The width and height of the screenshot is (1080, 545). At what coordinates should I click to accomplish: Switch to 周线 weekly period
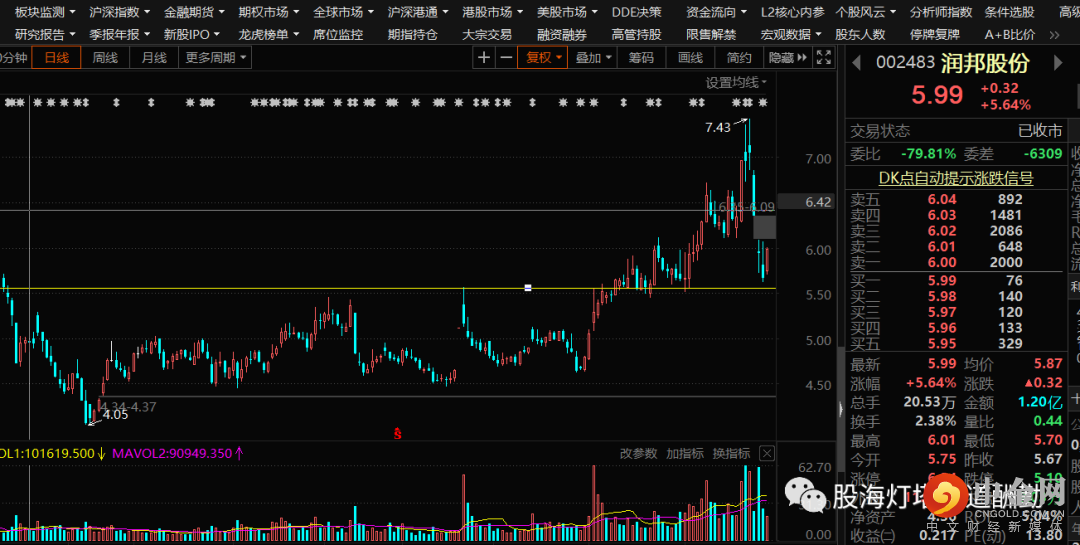click(x=105, y=58)
